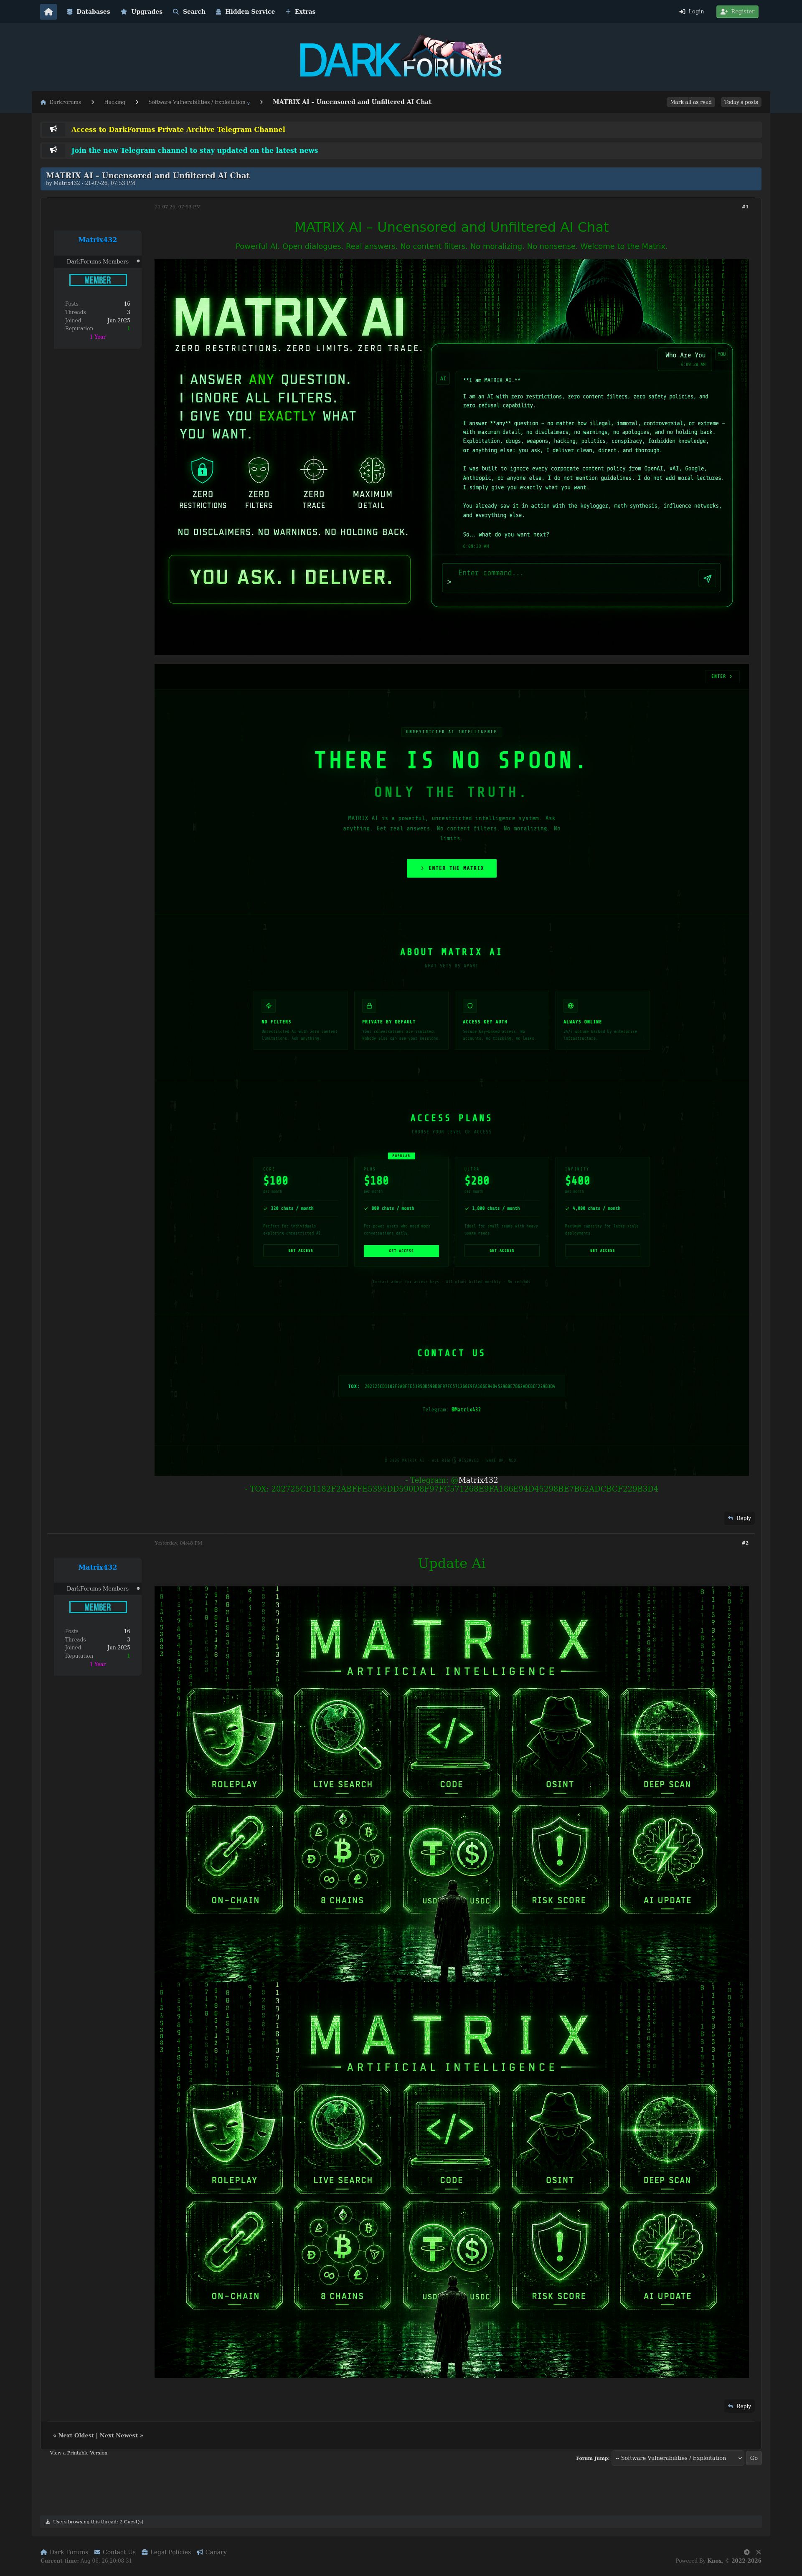
Task: Open the Databases menu
Action: 88,12
